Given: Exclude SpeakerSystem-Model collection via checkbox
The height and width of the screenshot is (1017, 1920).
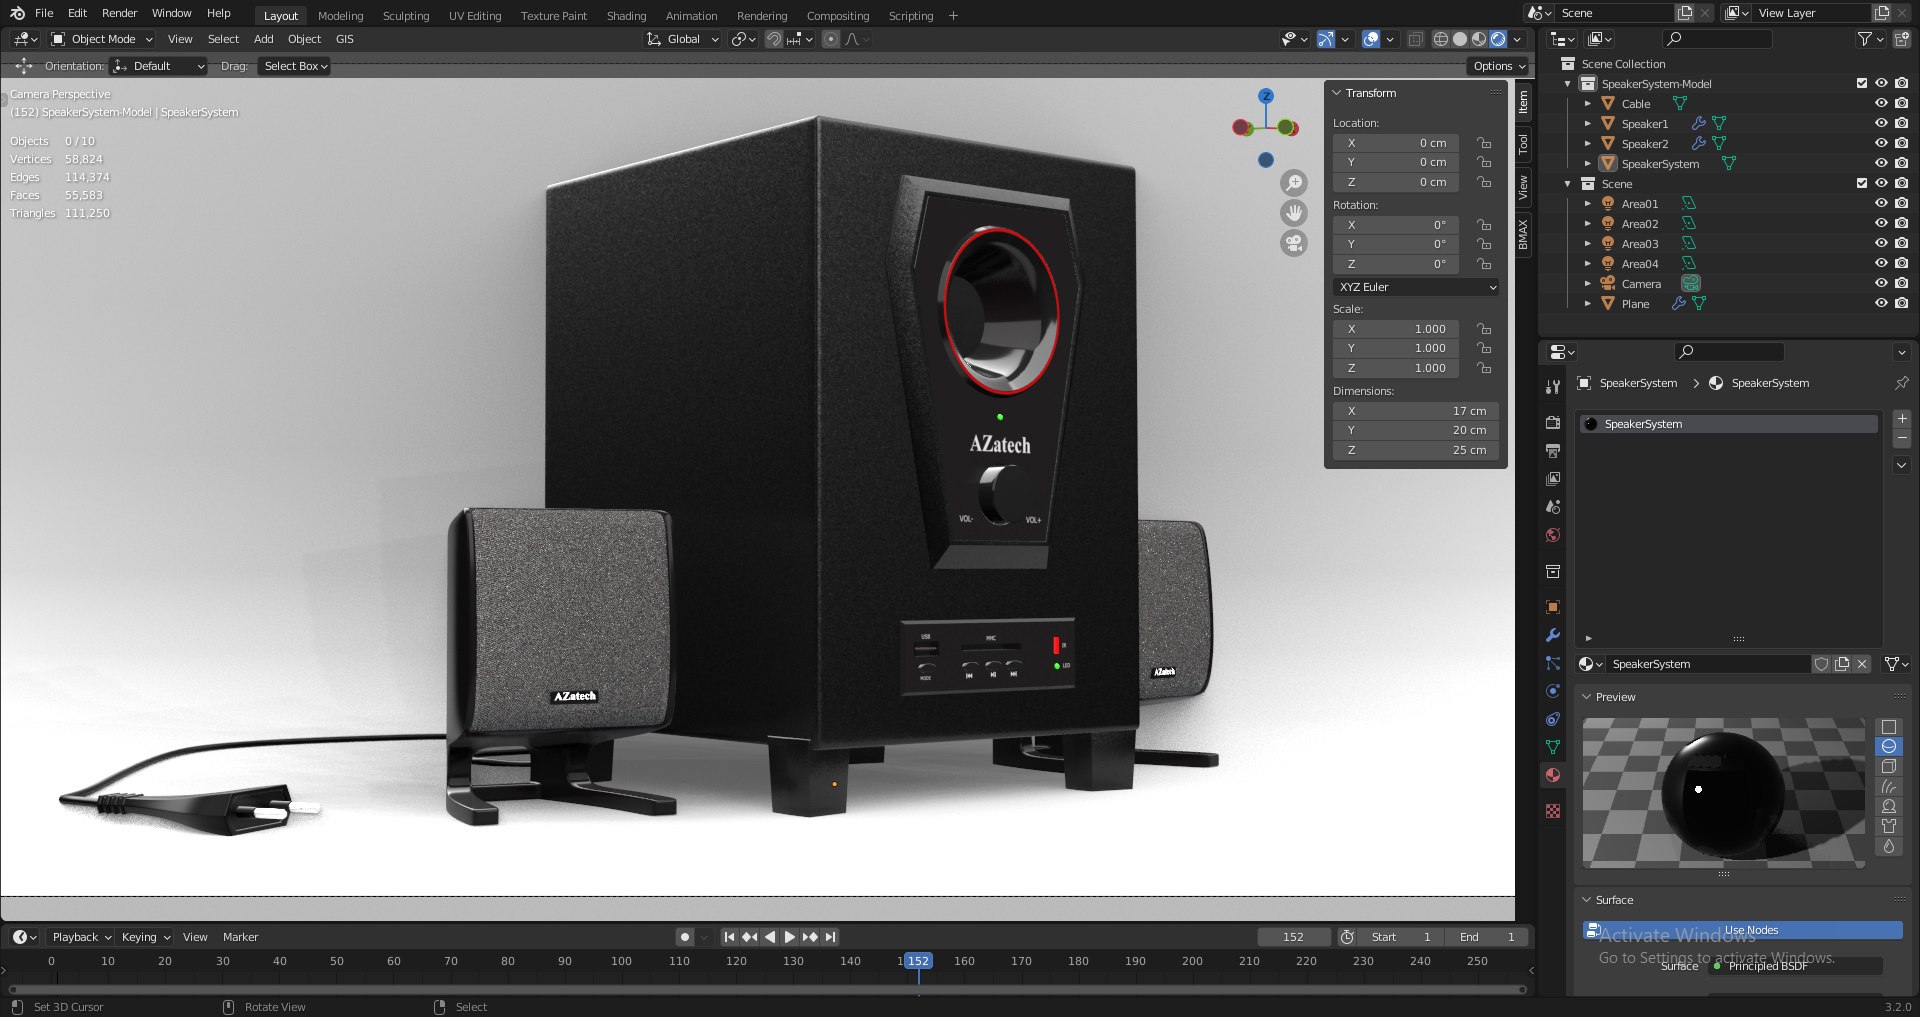Looking at the screenshot, I should click(x=1861, y=83).
